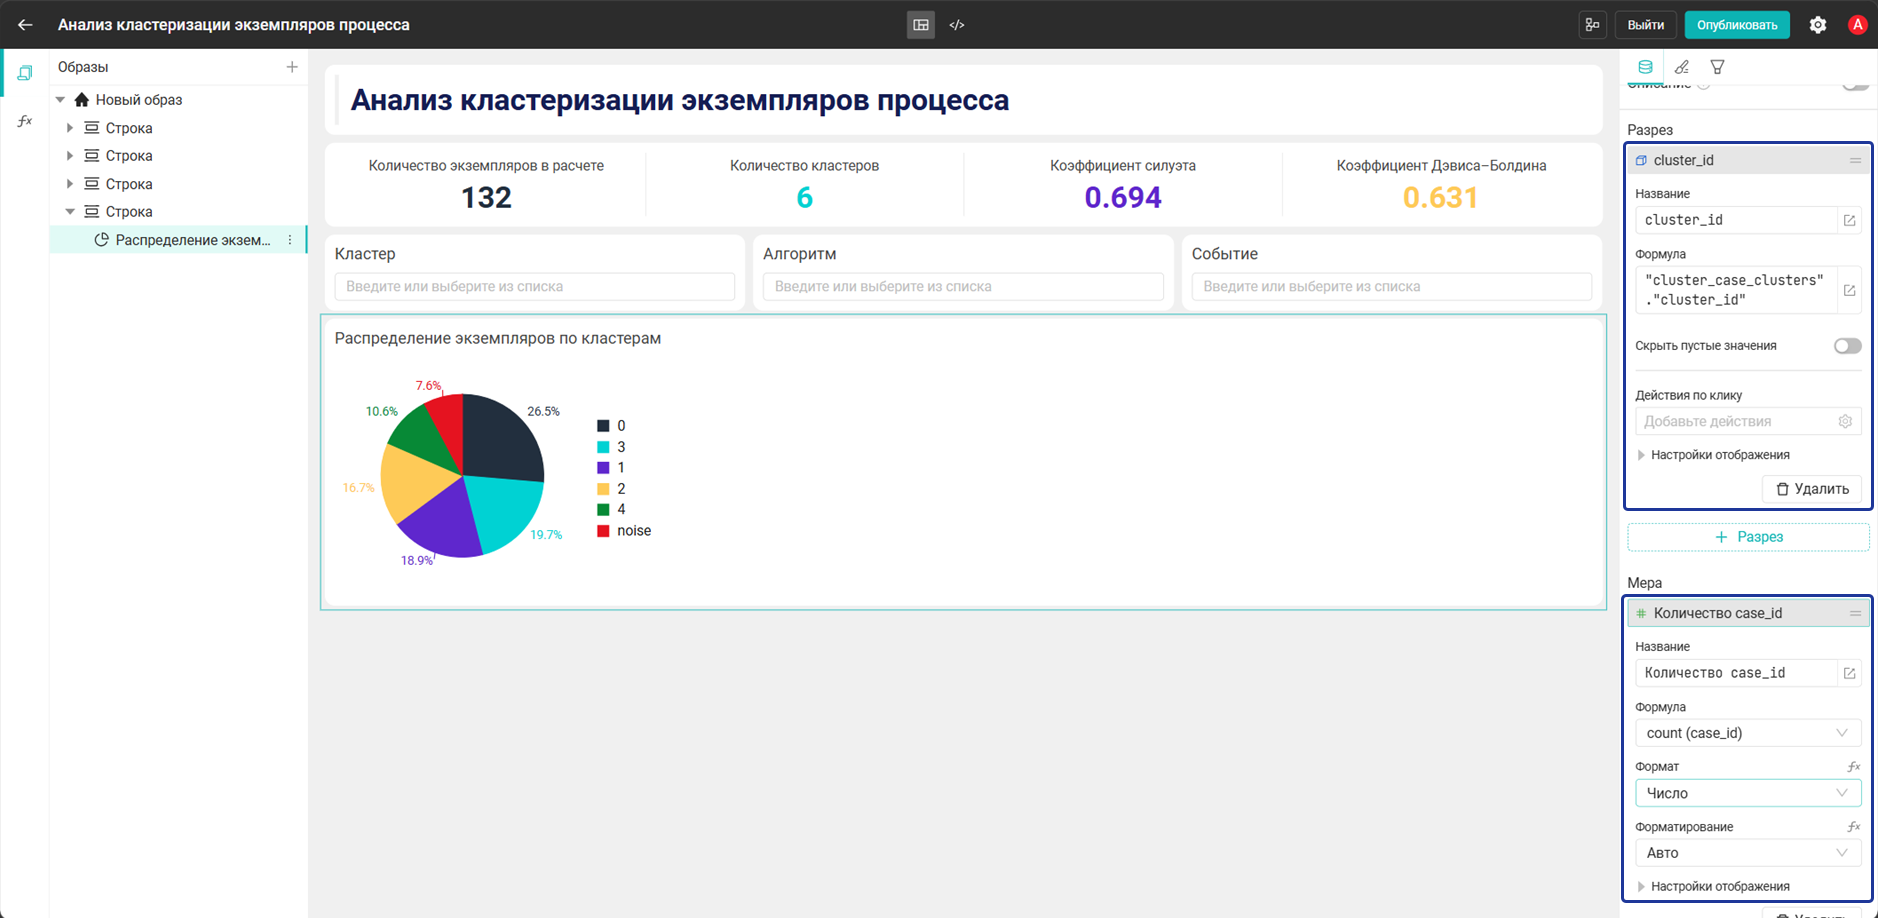The image size is (1878, 918).
Task: Open the Формула count (case_id) dropdown
Action: coord(1748,733)
